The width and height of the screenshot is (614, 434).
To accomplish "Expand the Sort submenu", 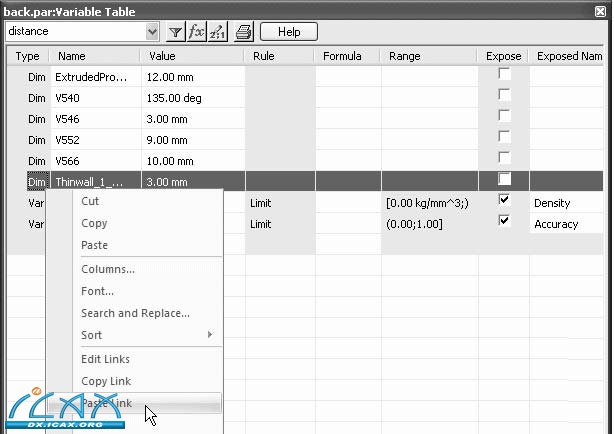I will tap(134, 335).
